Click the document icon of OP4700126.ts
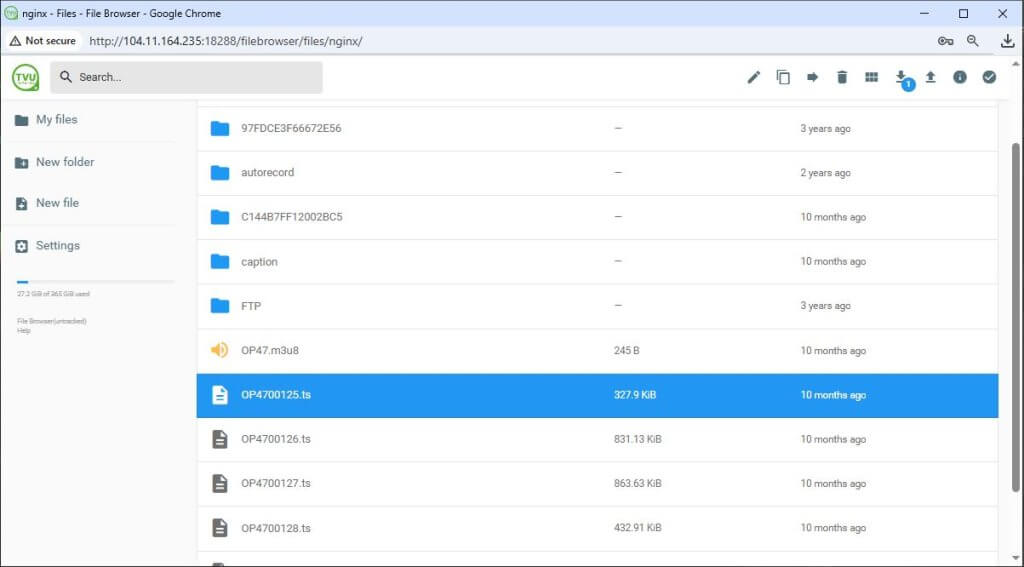 click(220, 439)
